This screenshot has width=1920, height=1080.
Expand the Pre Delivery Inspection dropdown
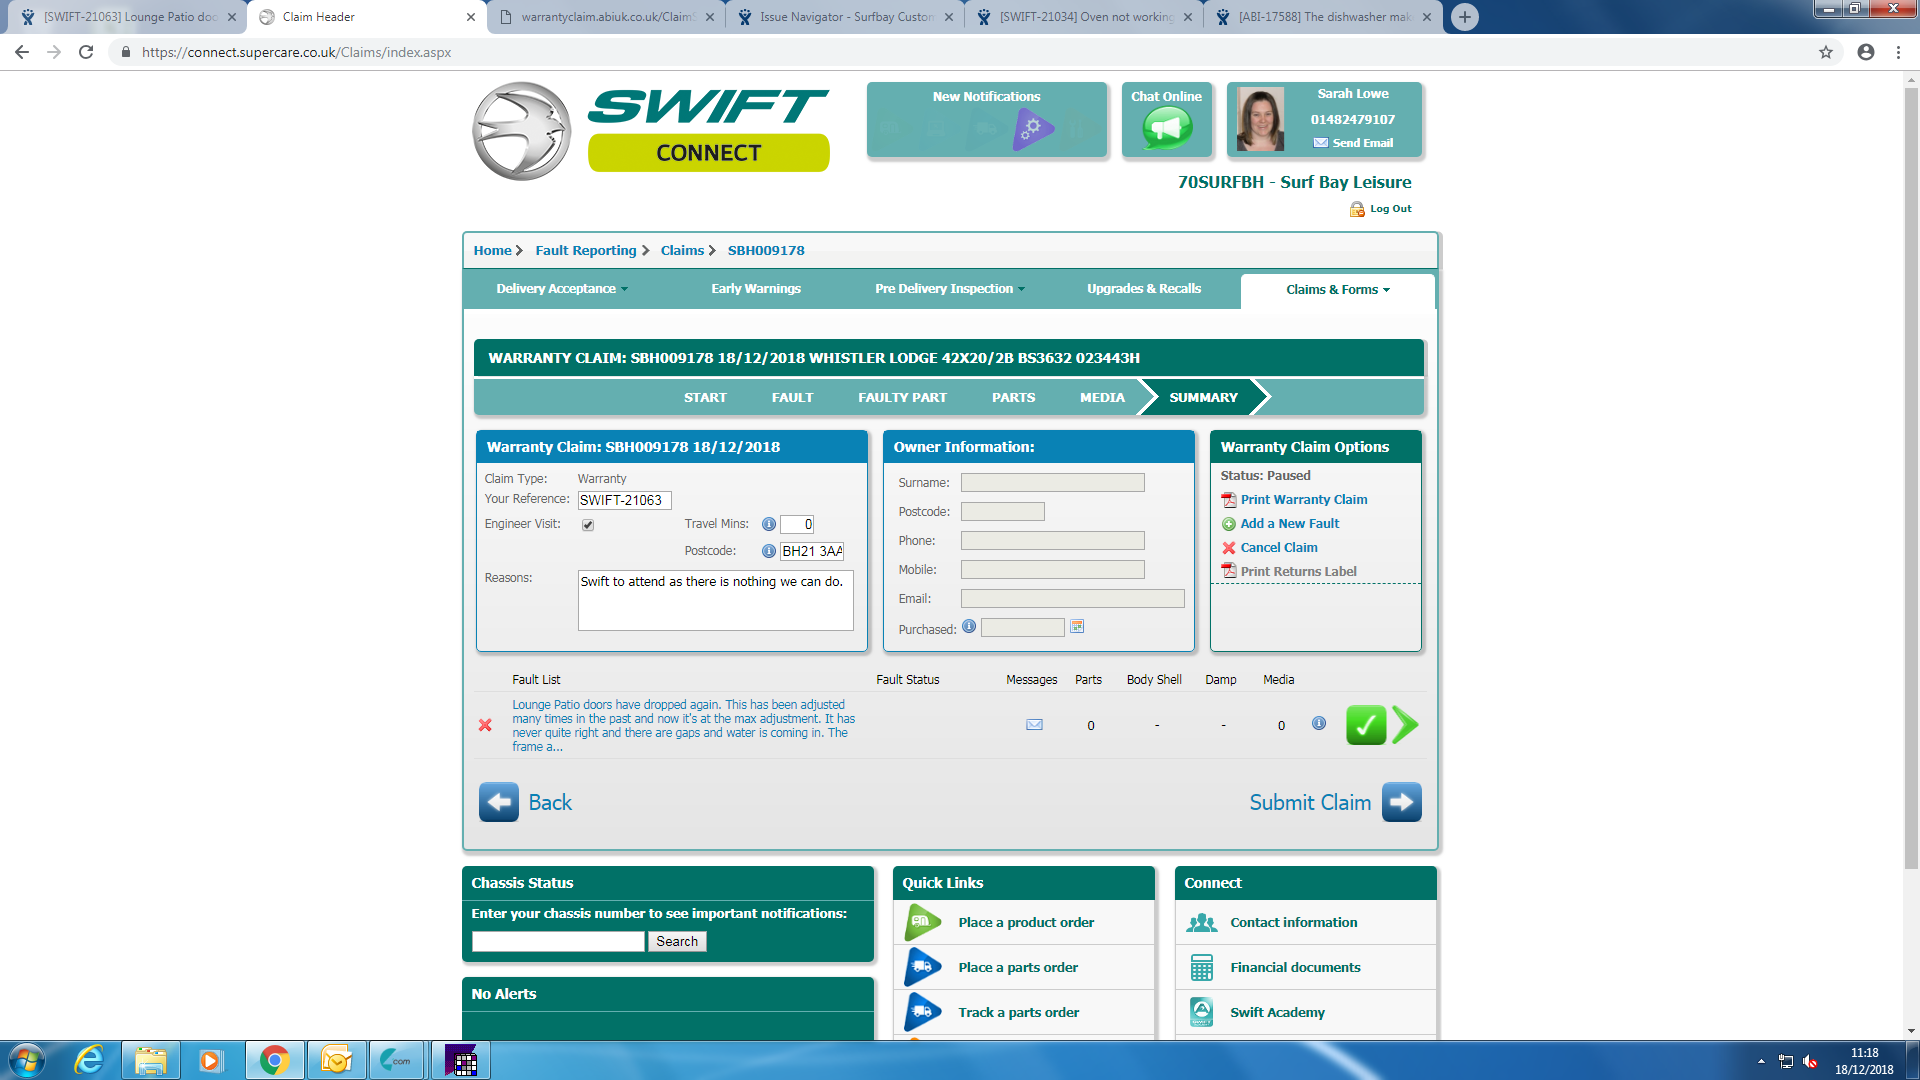(x=949, y=289)
